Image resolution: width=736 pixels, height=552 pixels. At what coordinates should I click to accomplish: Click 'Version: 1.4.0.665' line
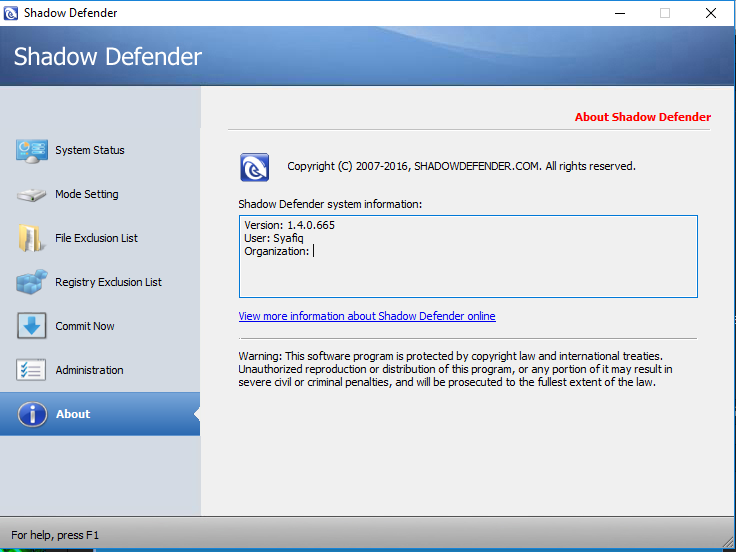290,225
